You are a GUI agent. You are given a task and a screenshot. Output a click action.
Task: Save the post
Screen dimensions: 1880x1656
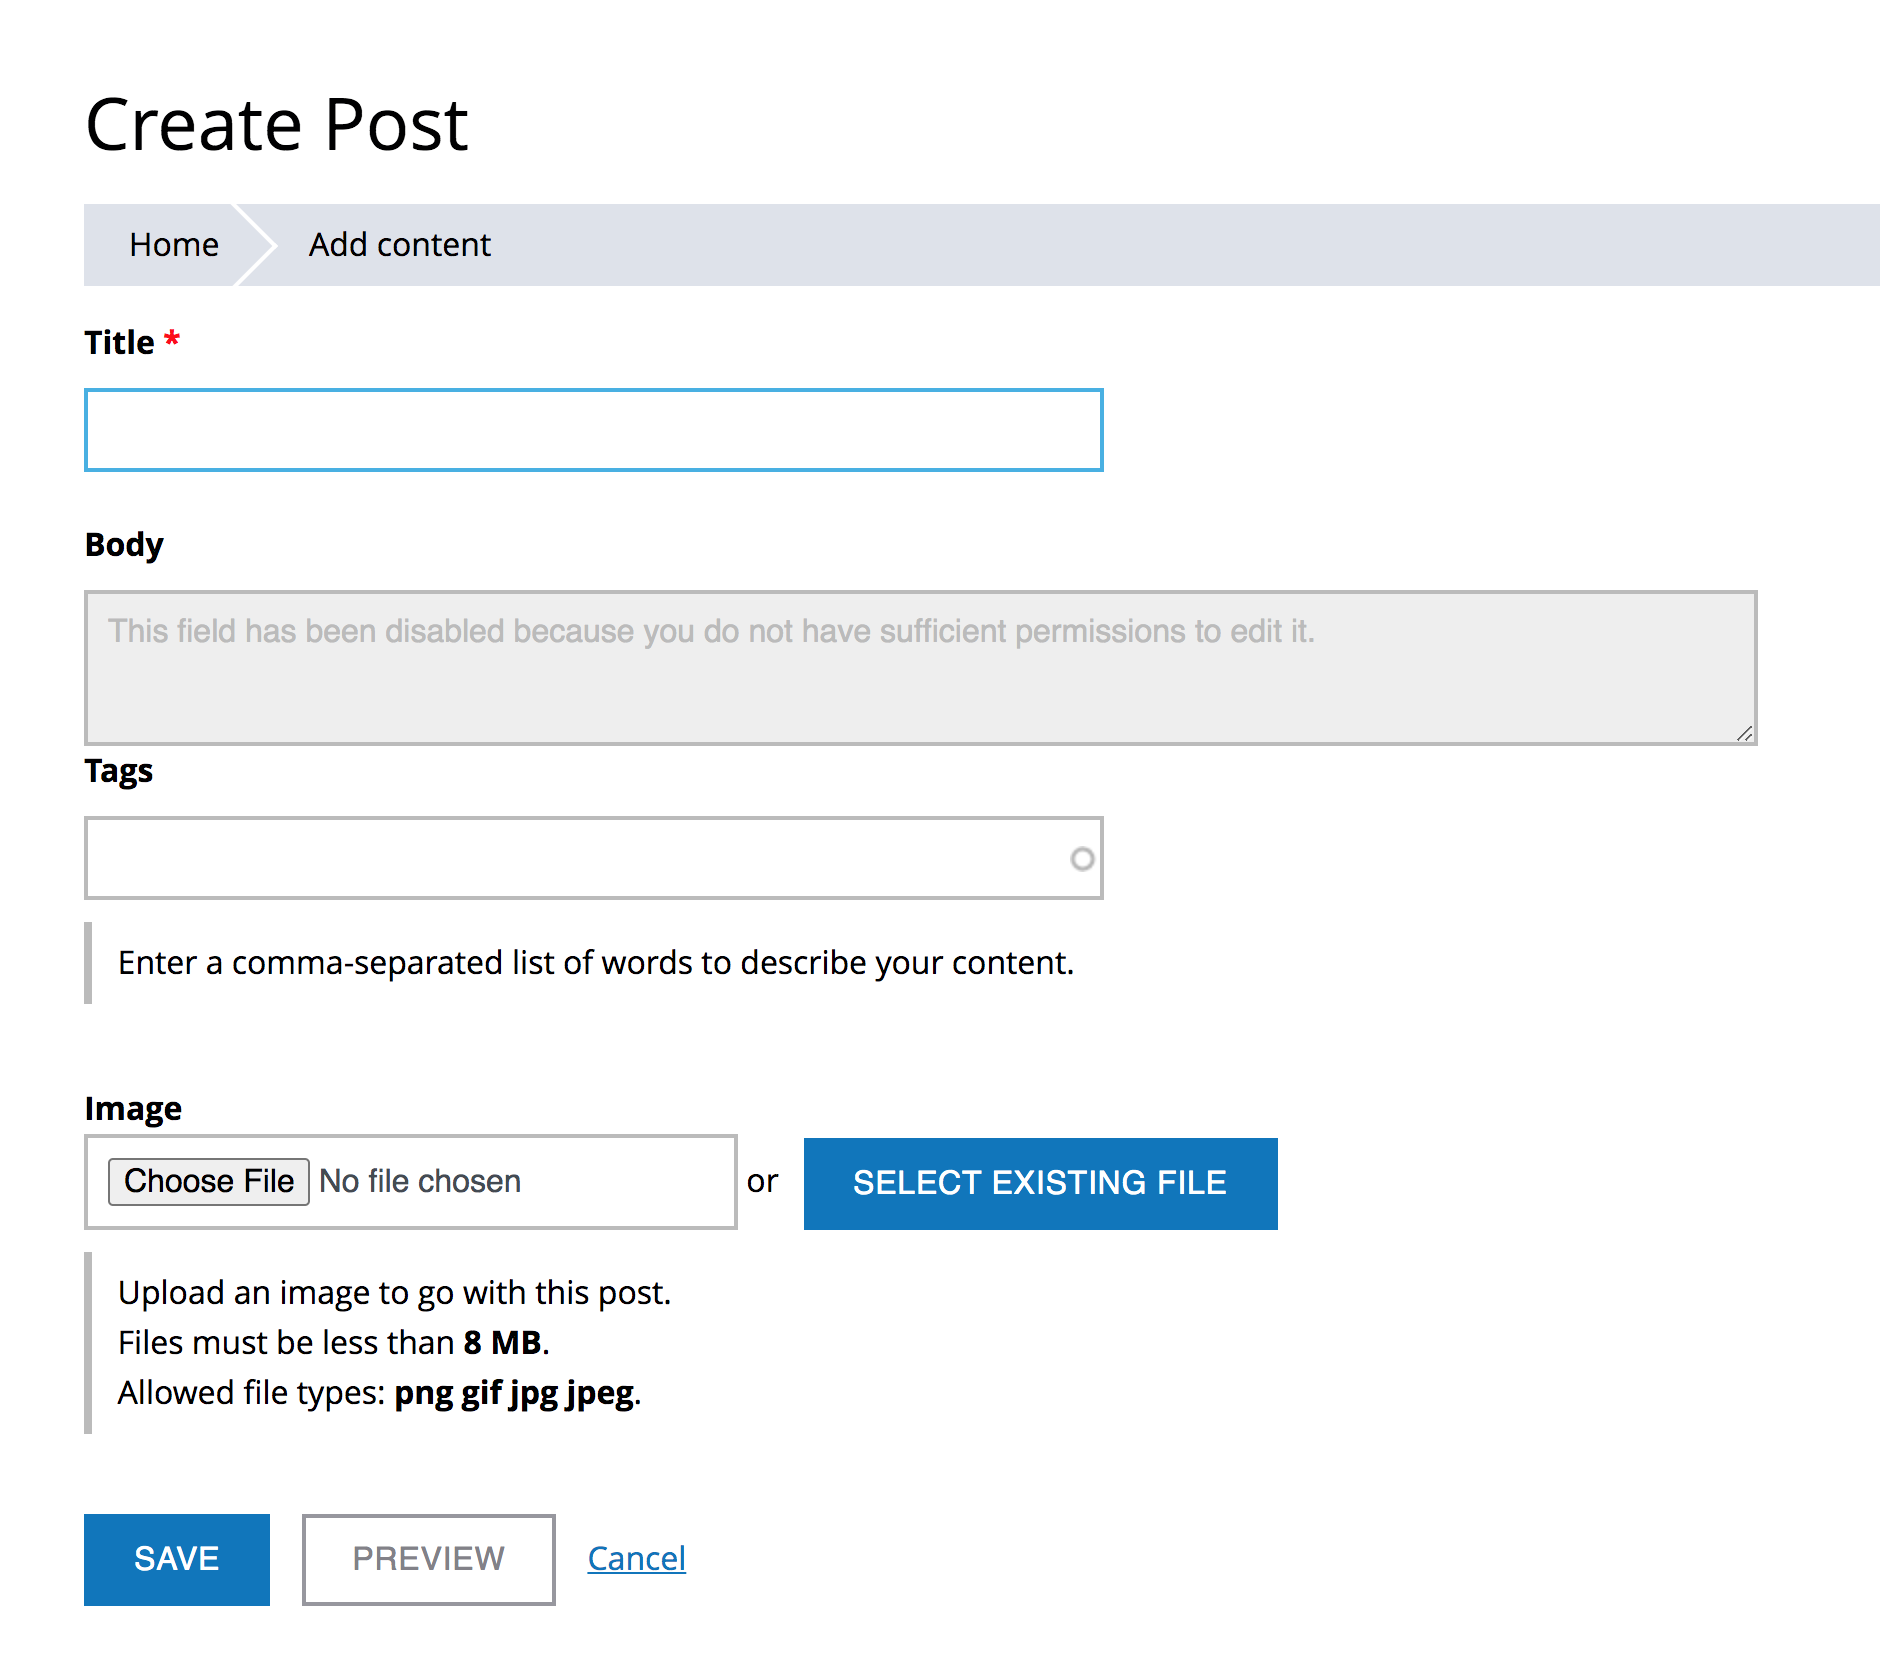coord(177,1559)
